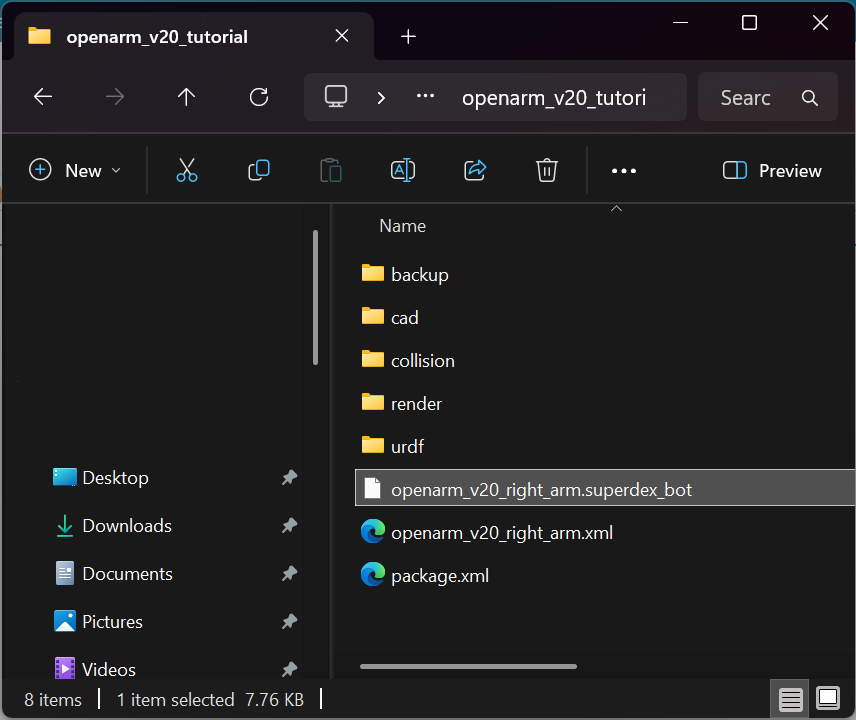Select openarm_v20_right_arm.xml file
Image resolution: width=856 pixels, height=720 pixels.
tap(487, 532)
